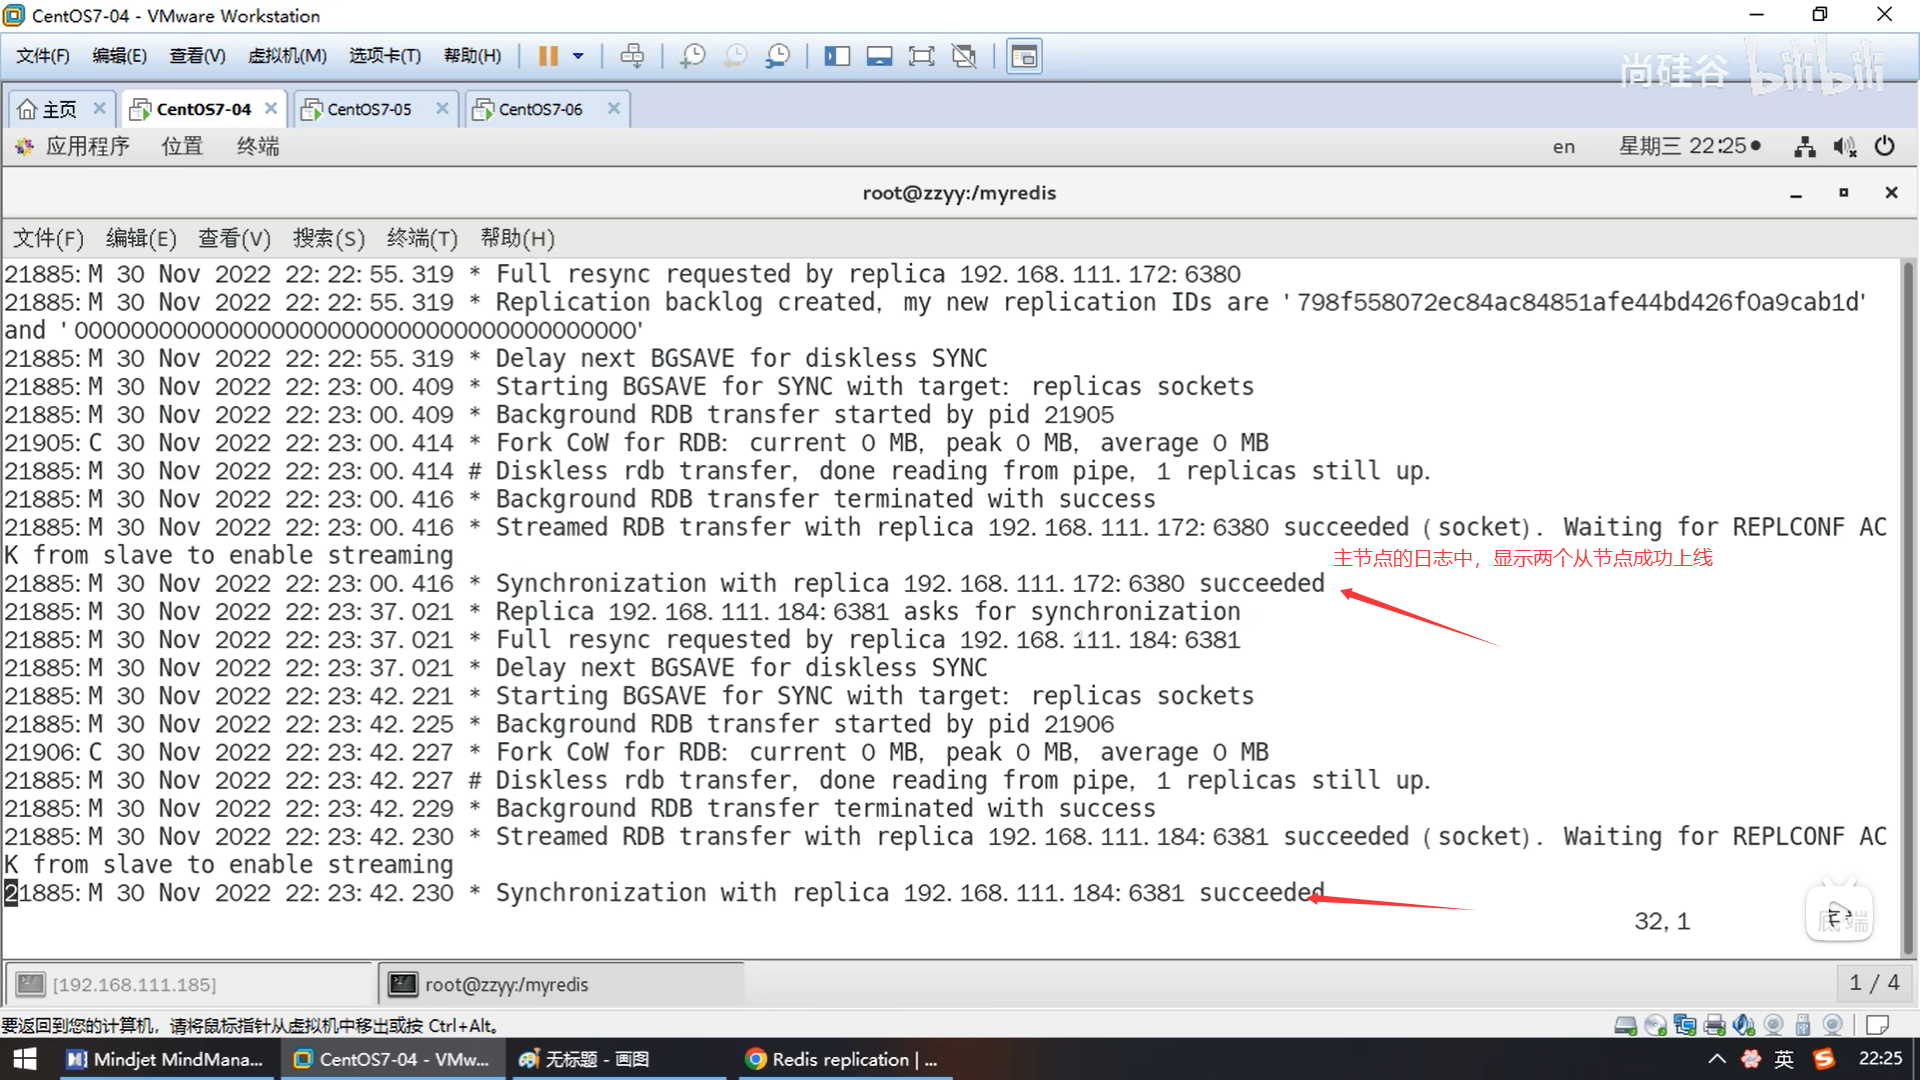Click the console view icon
The height and width of the screenshot is (1080, 1920).
click(1024, 56)
